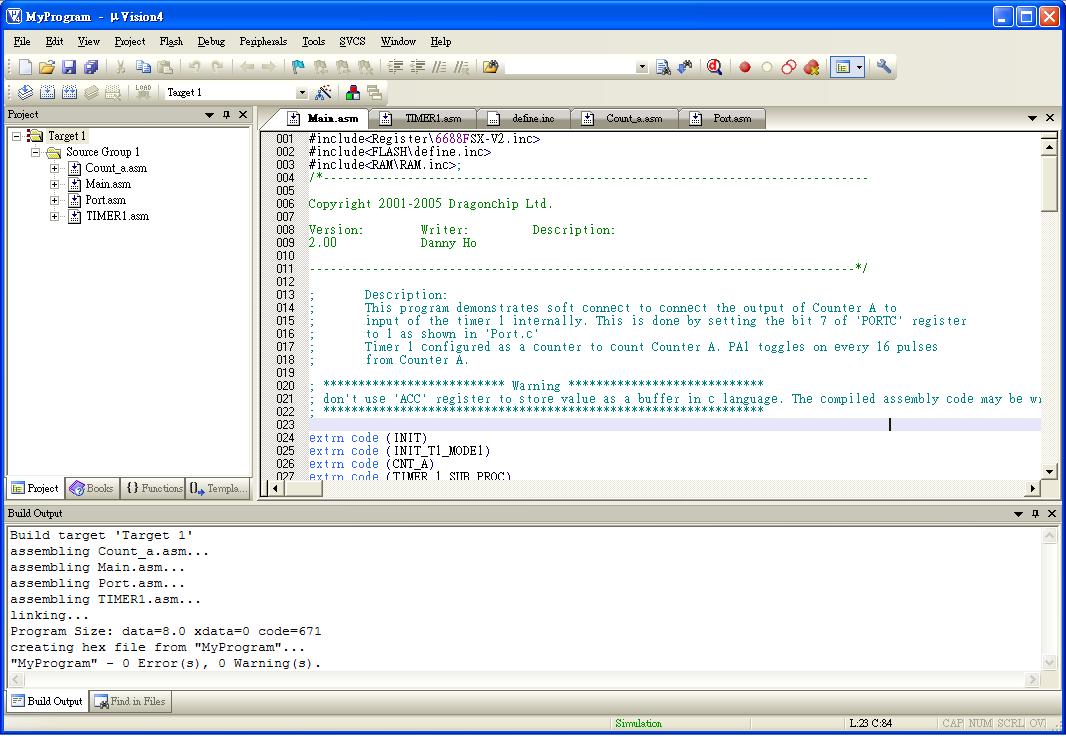Click inside the find text input field
This screenshot has height=737, width=1066.
click(x=570, y=67)
